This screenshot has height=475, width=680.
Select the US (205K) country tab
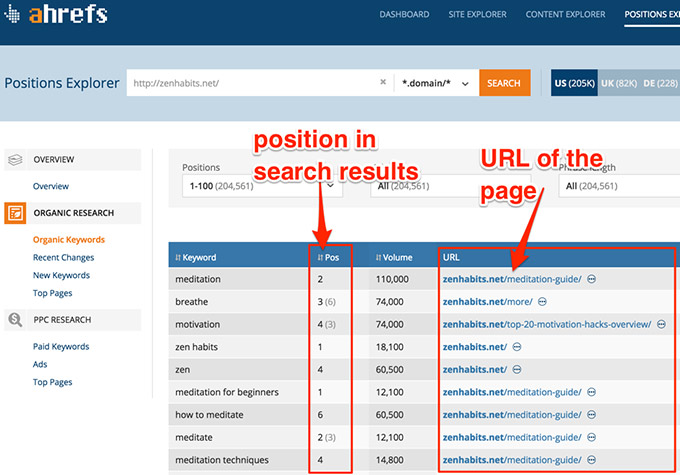574,83
